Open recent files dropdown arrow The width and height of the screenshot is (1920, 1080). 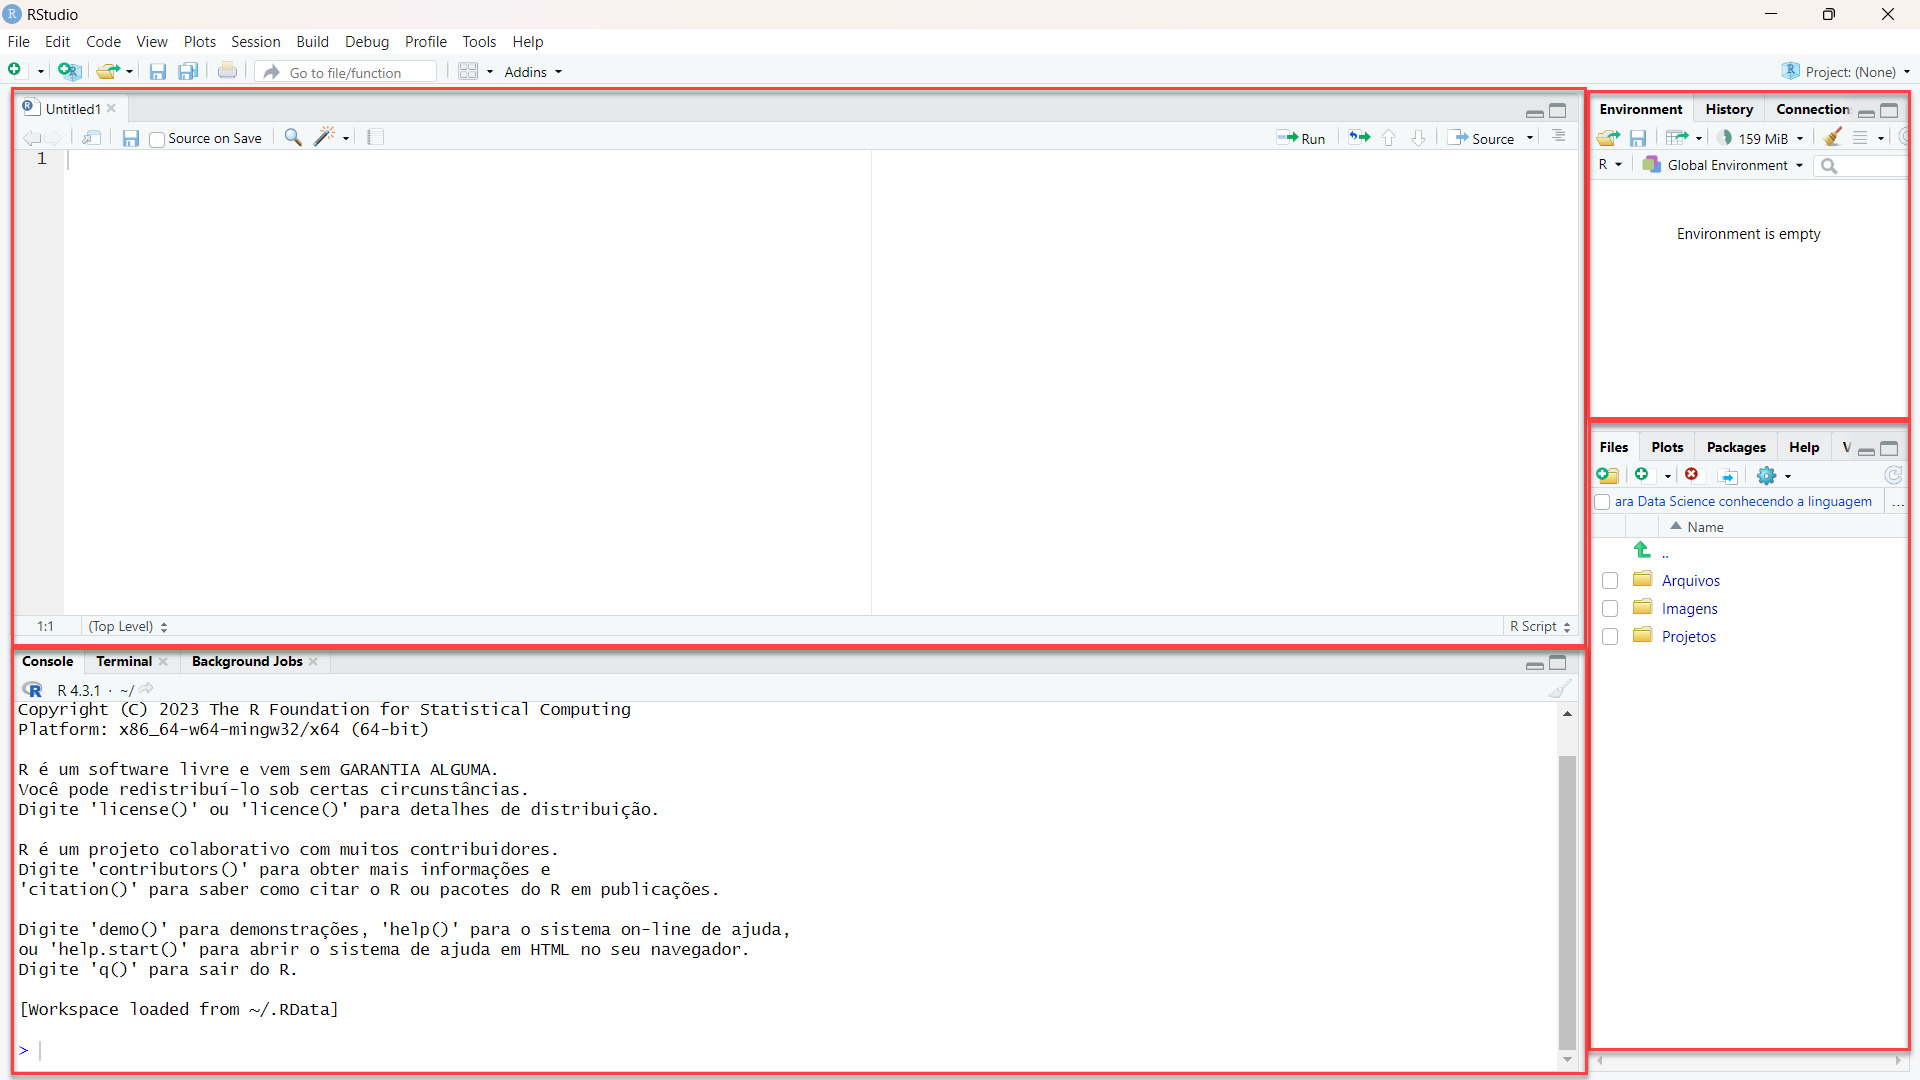pyautogui.click(x=129, y=72)
